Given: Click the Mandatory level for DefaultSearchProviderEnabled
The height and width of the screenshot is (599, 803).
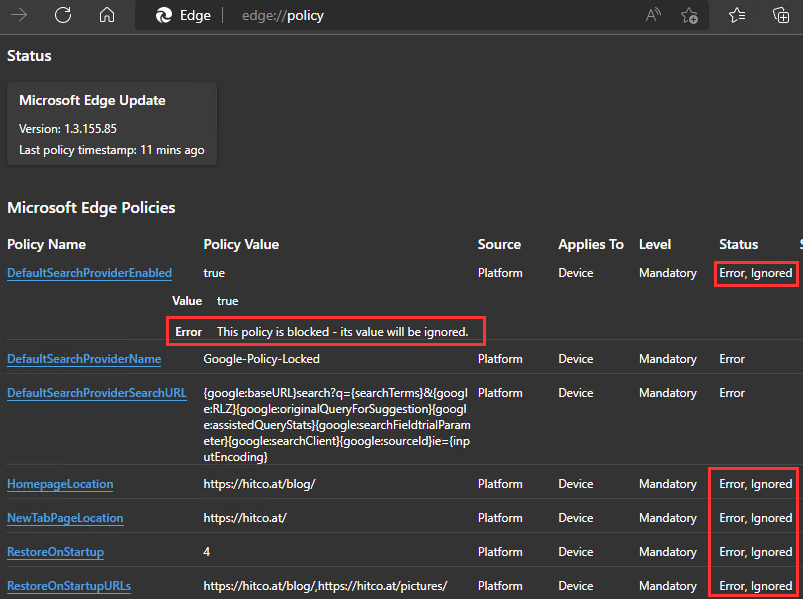Looking at the screenshot, I should [x=668, y=273].
